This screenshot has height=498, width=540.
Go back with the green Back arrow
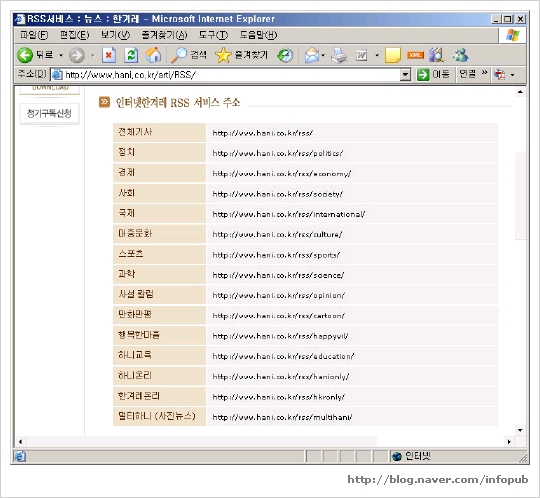click(25, 55)
